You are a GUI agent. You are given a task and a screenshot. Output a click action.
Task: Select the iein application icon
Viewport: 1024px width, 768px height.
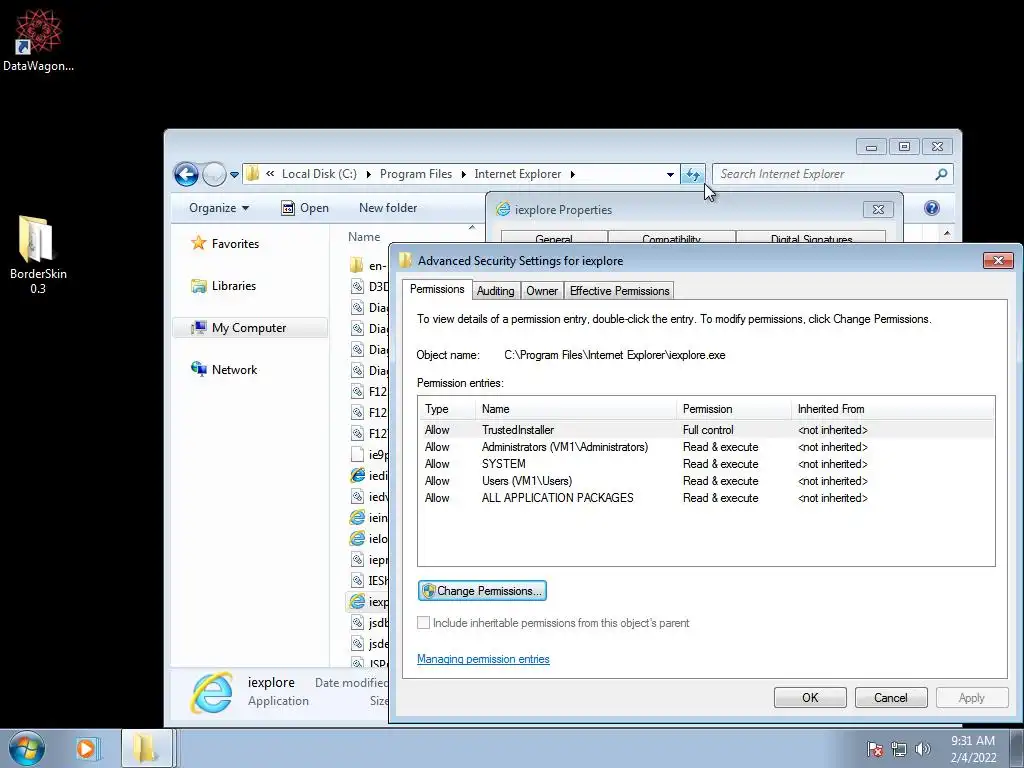point(357,517)
